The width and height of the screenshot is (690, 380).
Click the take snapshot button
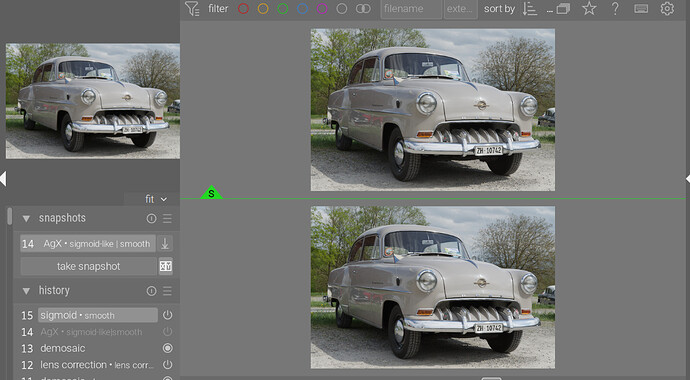coord(88,266)
